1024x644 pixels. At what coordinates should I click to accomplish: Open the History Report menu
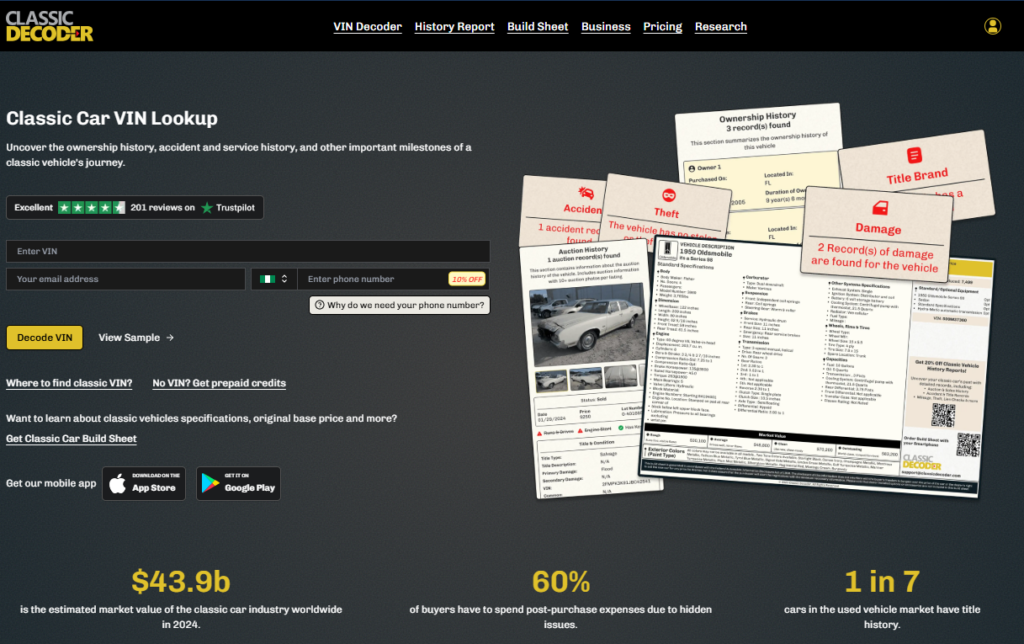(455, 27)
